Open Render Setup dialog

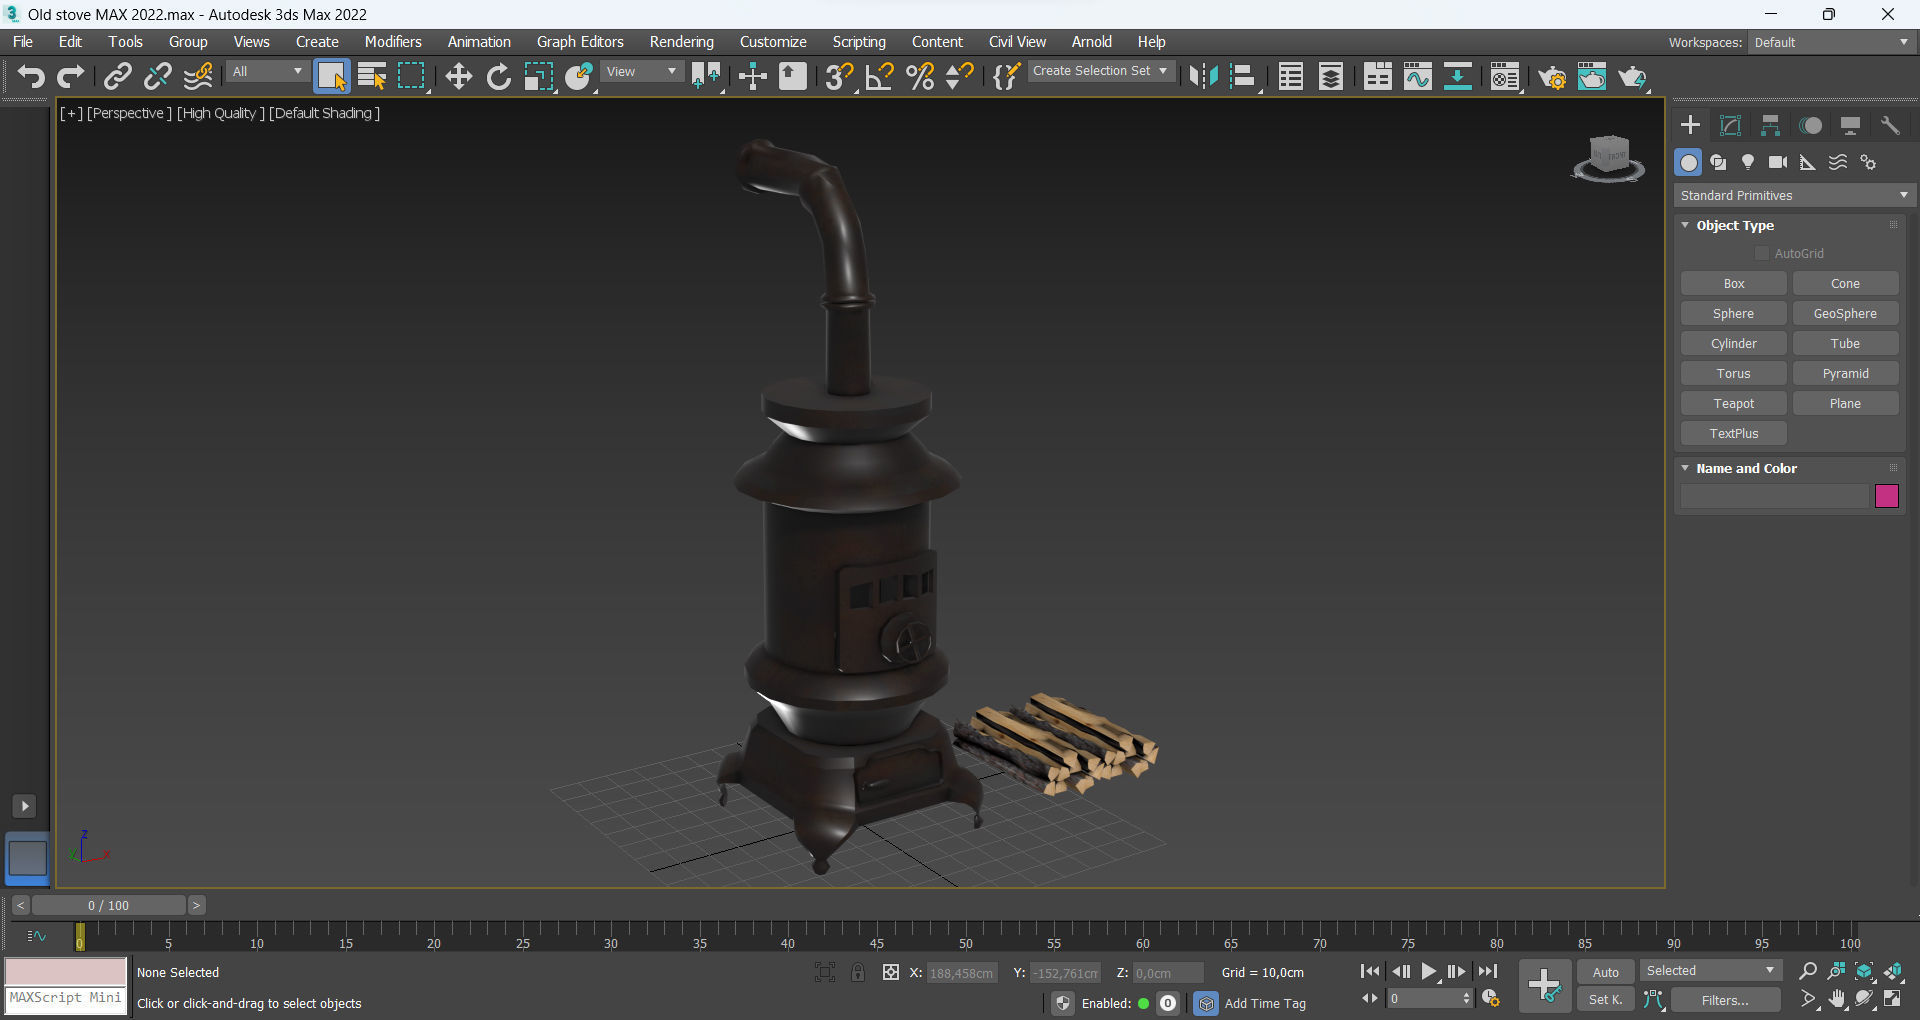coord(1552,77)
